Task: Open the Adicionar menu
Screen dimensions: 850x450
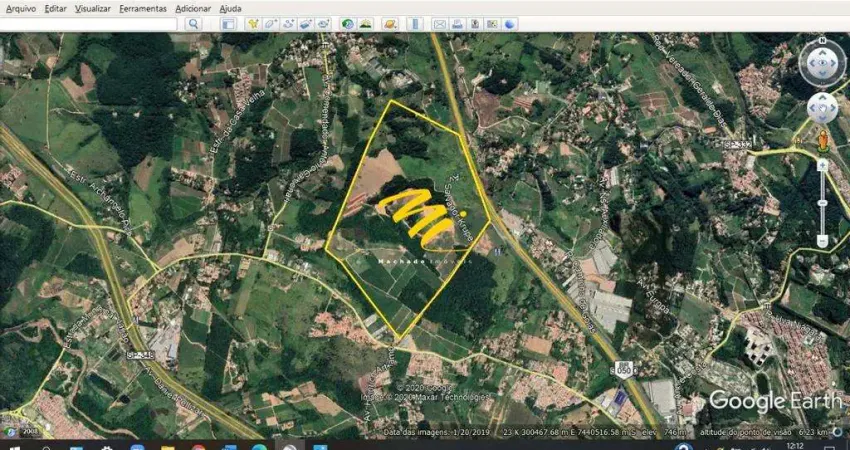Action: click(x=193, y=9)
